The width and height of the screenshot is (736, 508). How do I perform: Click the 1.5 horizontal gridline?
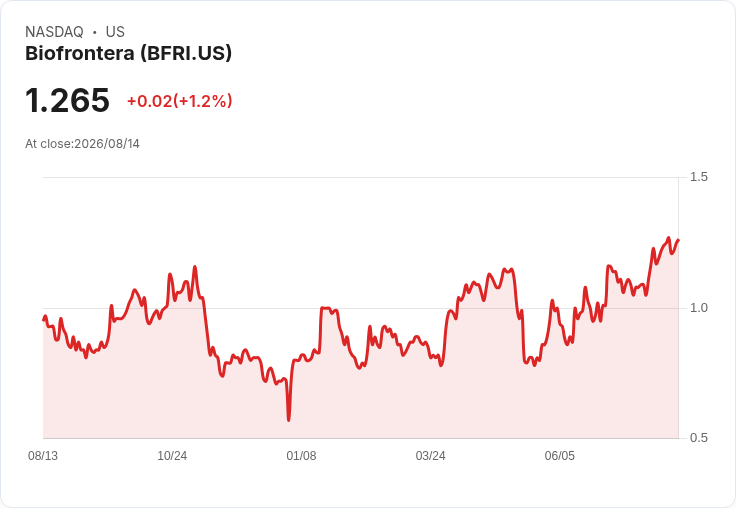coord(360,177)
